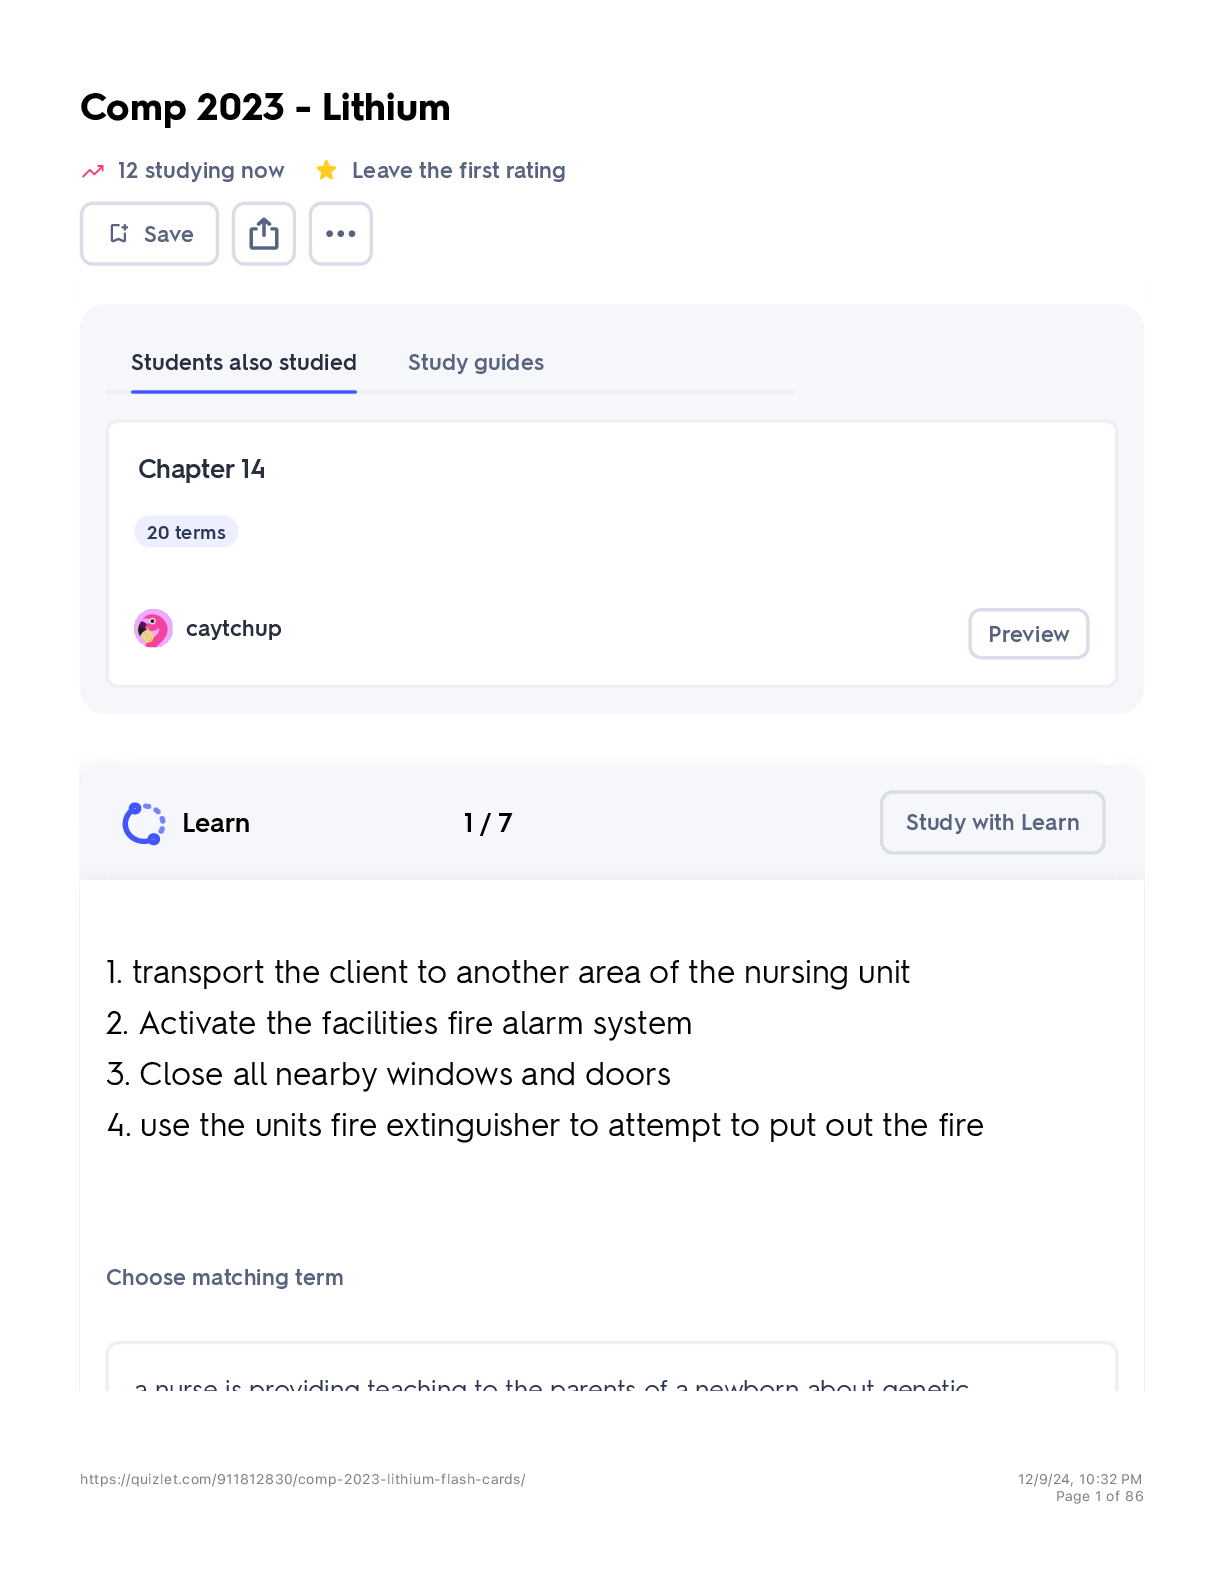Select the answer option about genetic teaching

click(612, 1367)
